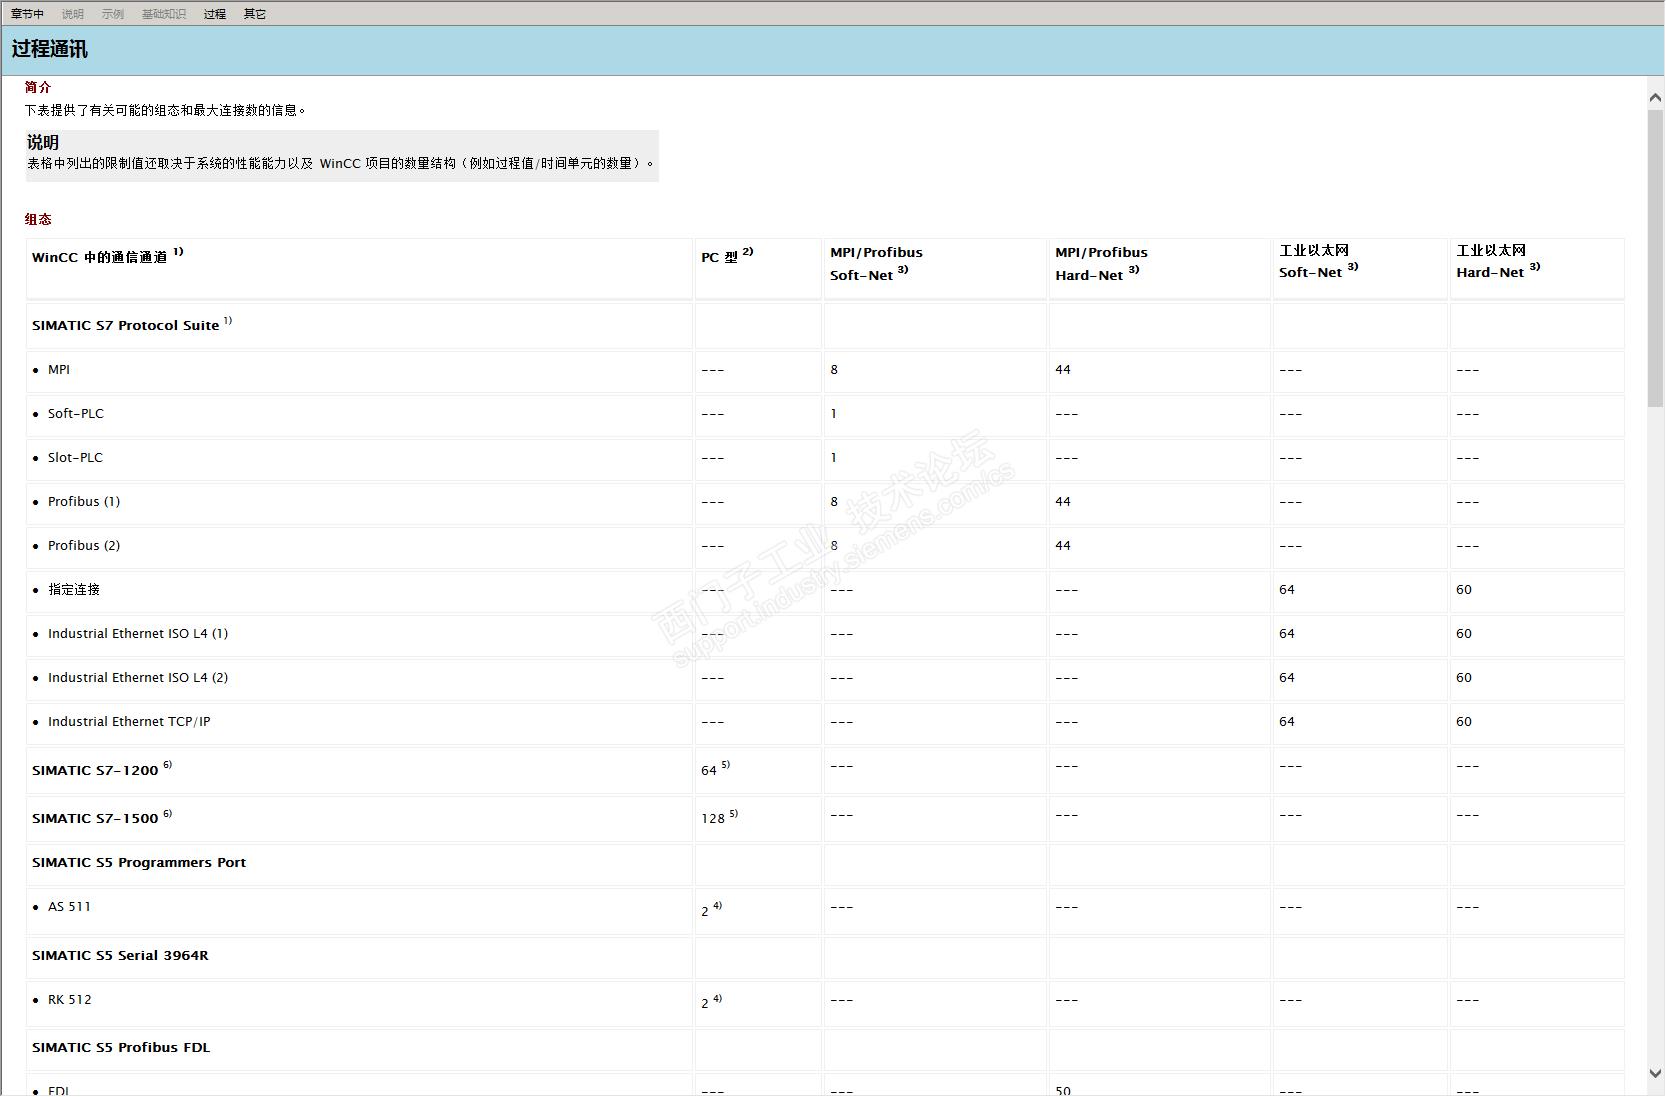1666x1097 pixels.
Task: Click the 简介 section heading
Action: tap(38, 87)
